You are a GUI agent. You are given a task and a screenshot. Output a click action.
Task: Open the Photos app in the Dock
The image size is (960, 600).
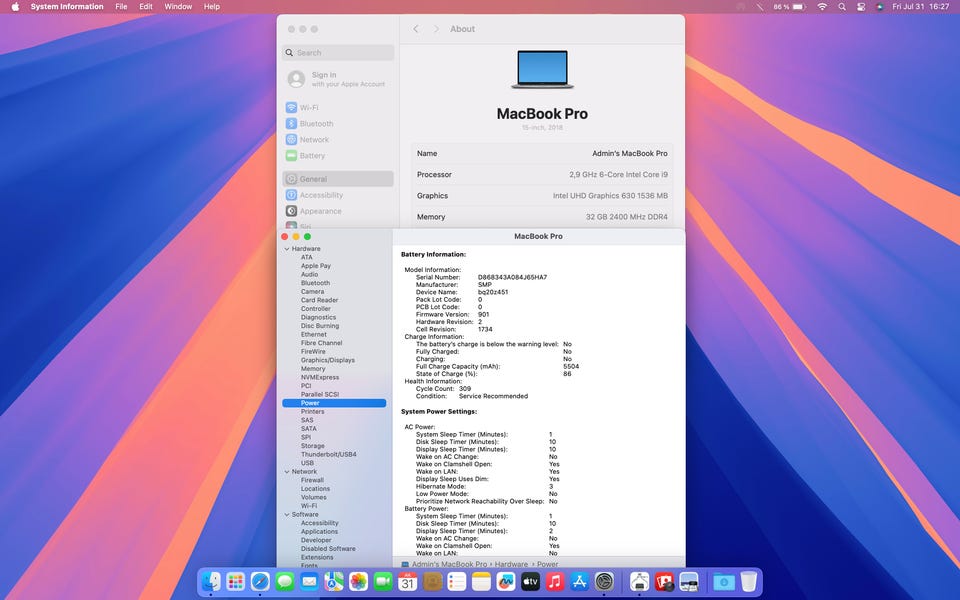[x=358, y=581]
